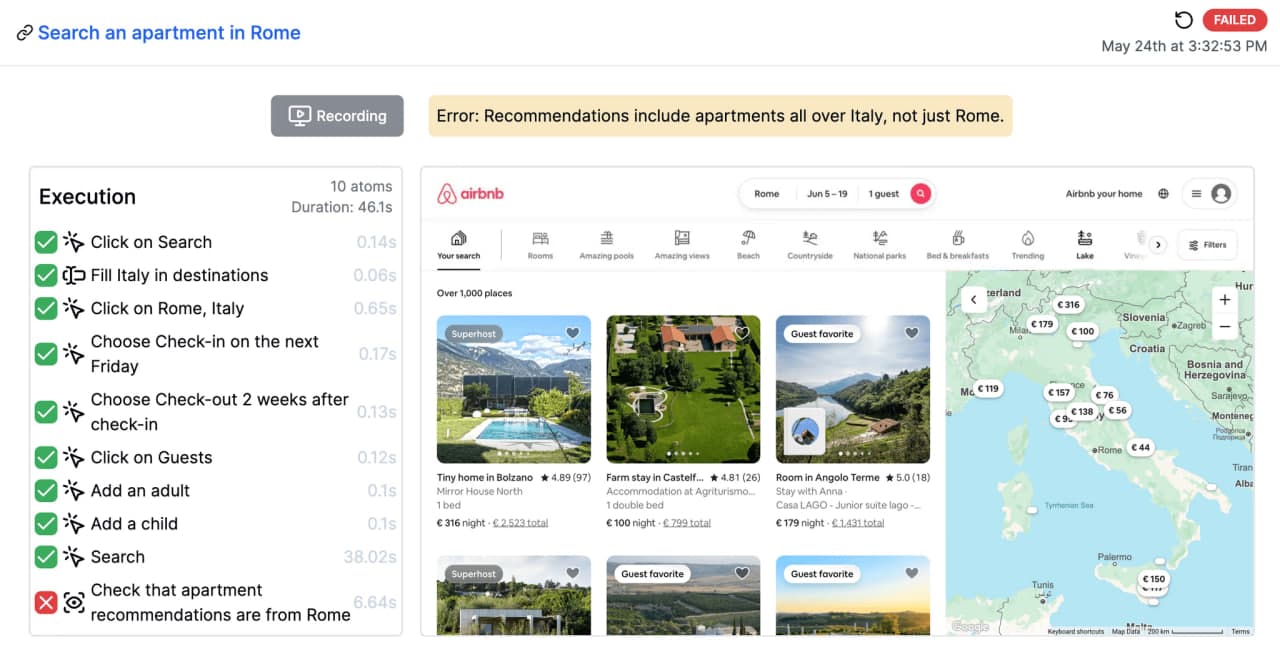Image resolution: width=1280 pixels, height=645 pixels.
Task: Open the Room in Angolo Terme photo
Action: point(853,389)
